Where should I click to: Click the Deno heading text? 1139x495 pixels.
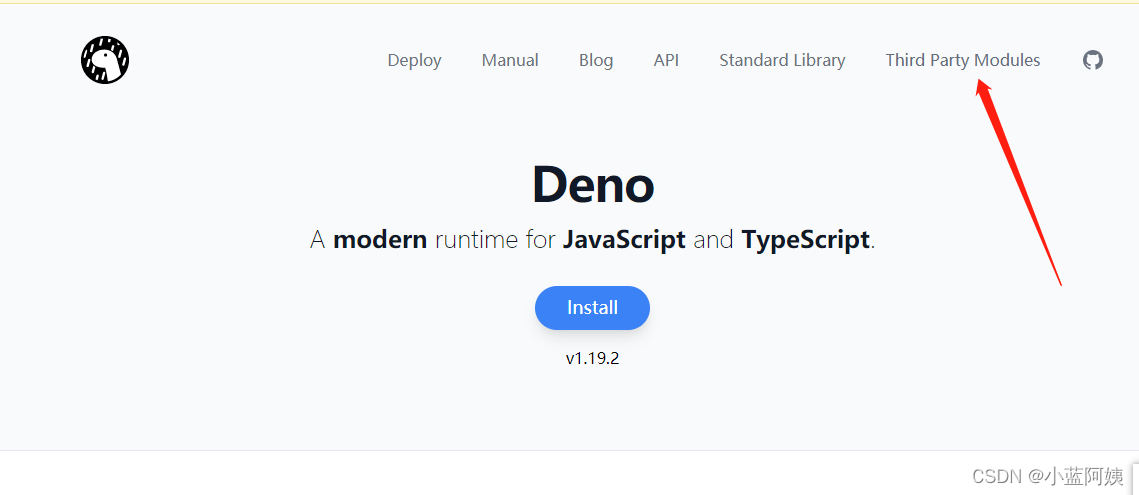(x=593, y=185)
